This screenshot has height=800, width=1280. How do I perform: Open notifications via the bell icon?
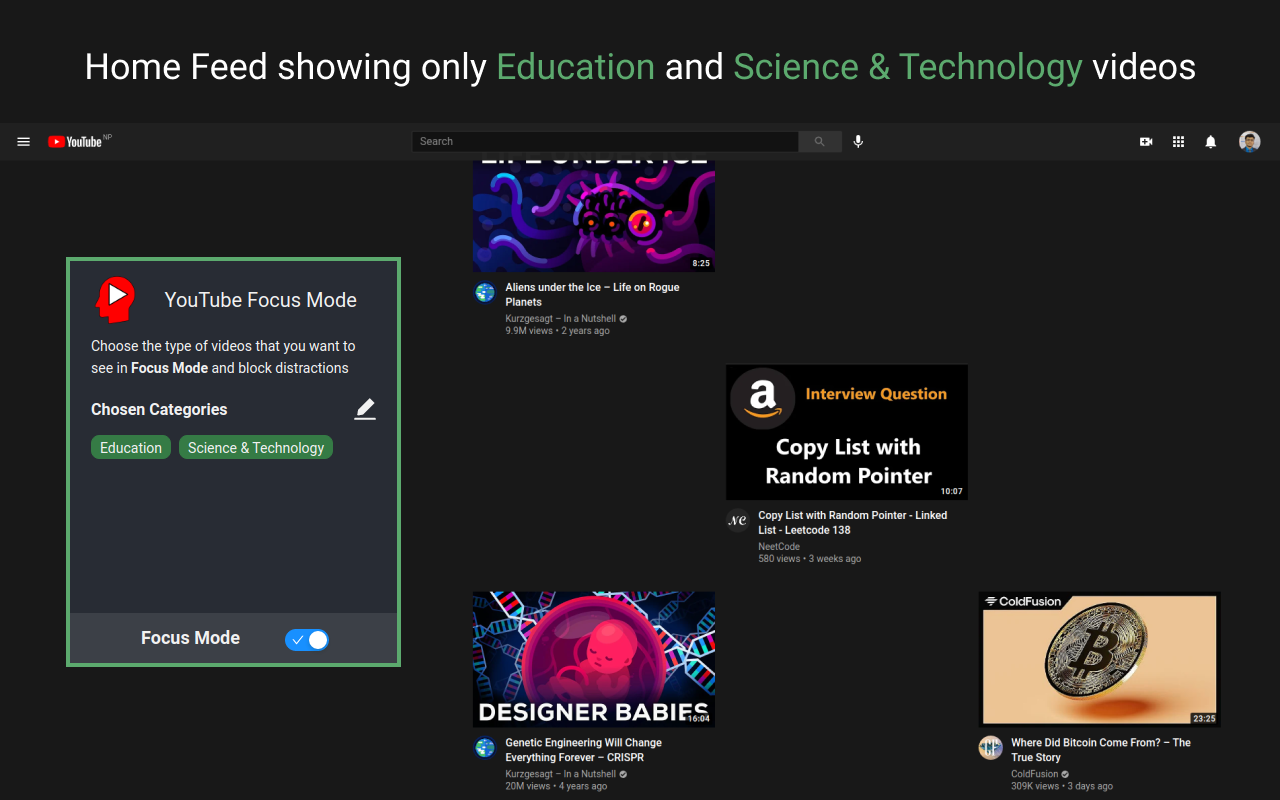click(x=1210, y=141)
